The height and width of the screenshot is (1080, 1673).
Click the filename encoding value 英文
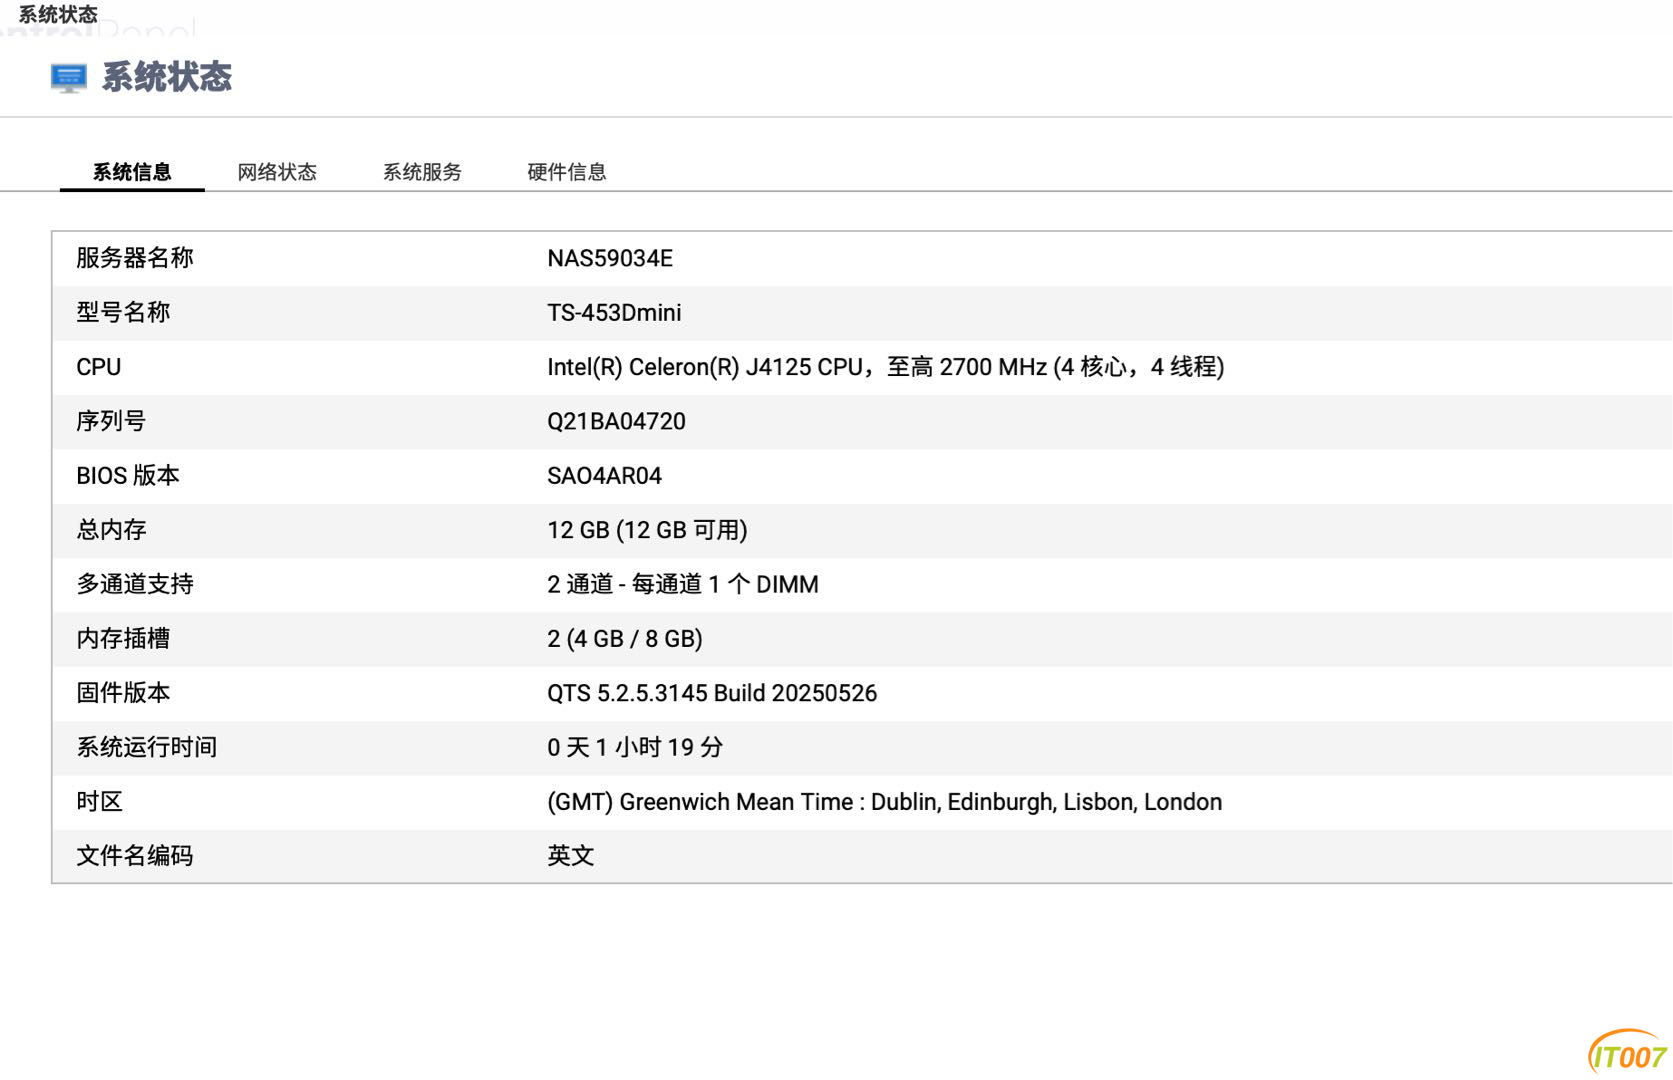[571, 856]
